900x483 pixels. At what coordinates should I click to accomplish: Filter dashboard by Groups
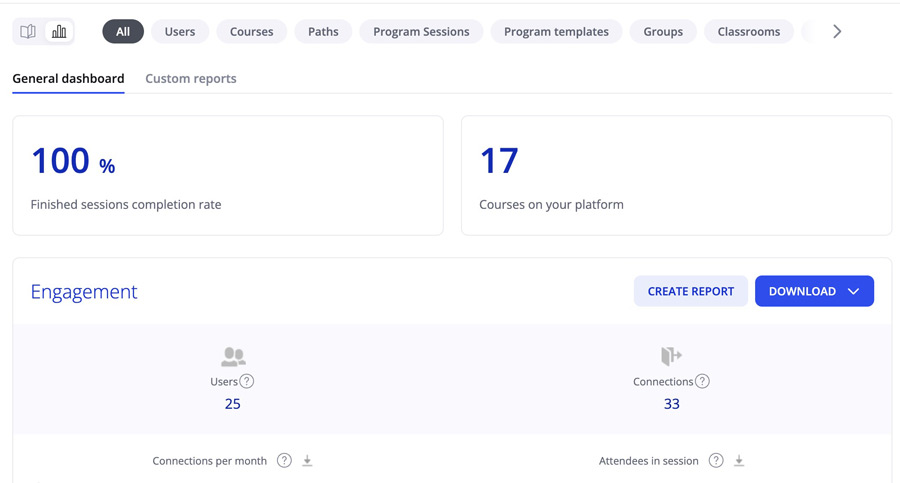pyautogui.click(x=663, y=32)
